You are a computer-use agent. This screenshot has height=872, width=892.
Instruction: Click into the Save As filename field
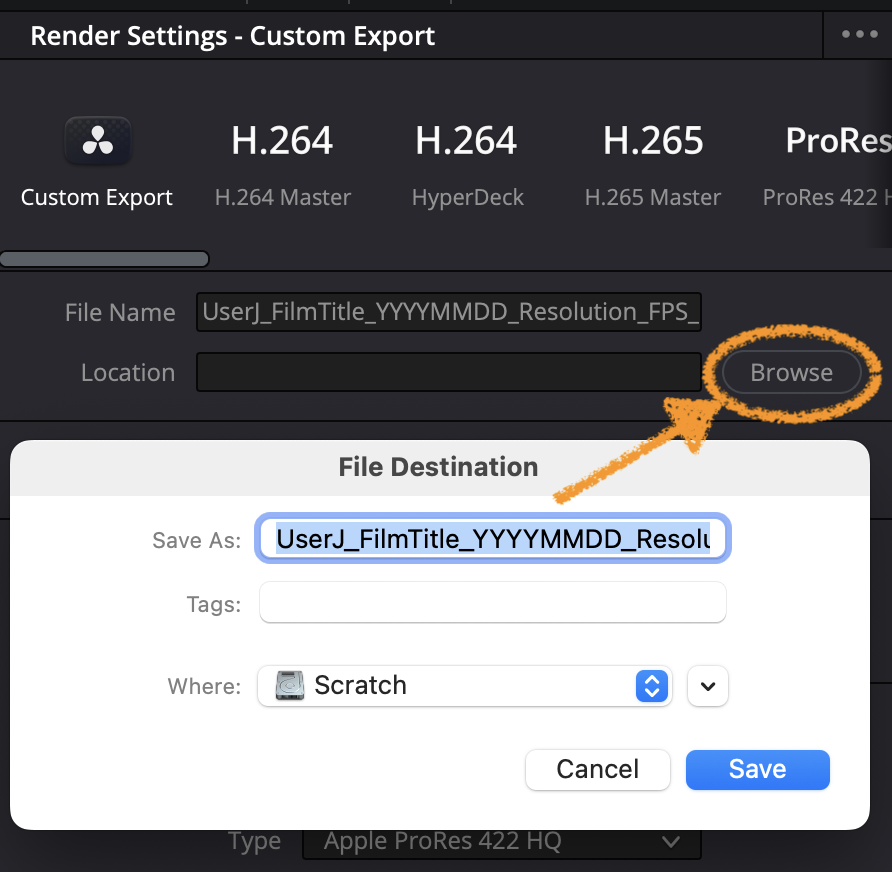point(493,540)
